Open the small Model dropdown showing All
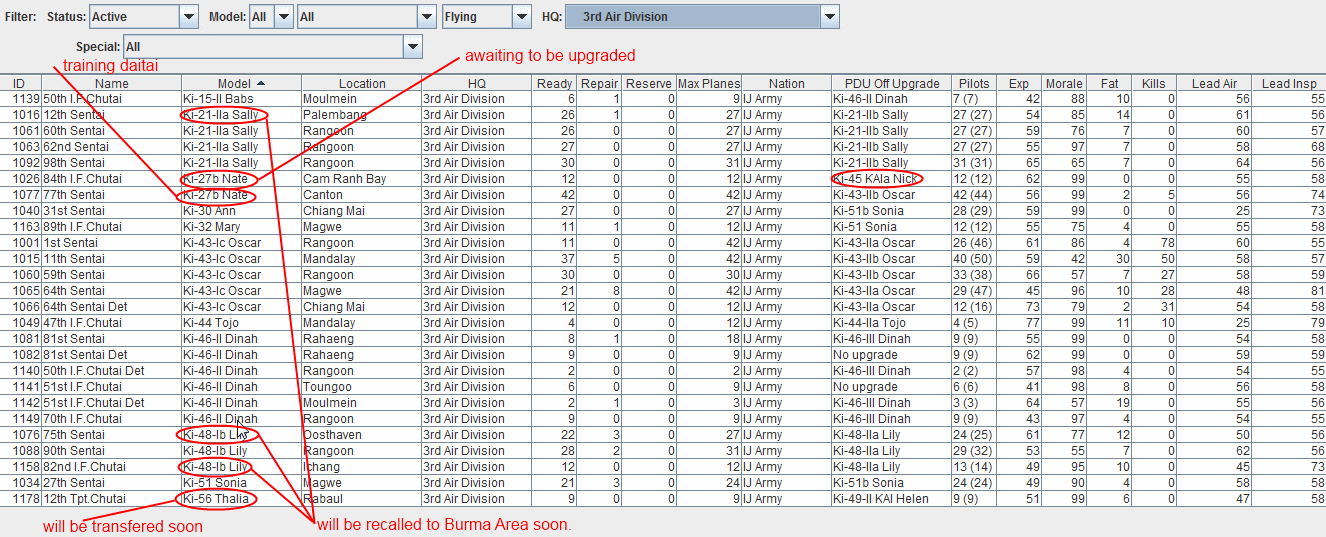The width and height of the screenshot is (1326, 537). coord(271,16)
